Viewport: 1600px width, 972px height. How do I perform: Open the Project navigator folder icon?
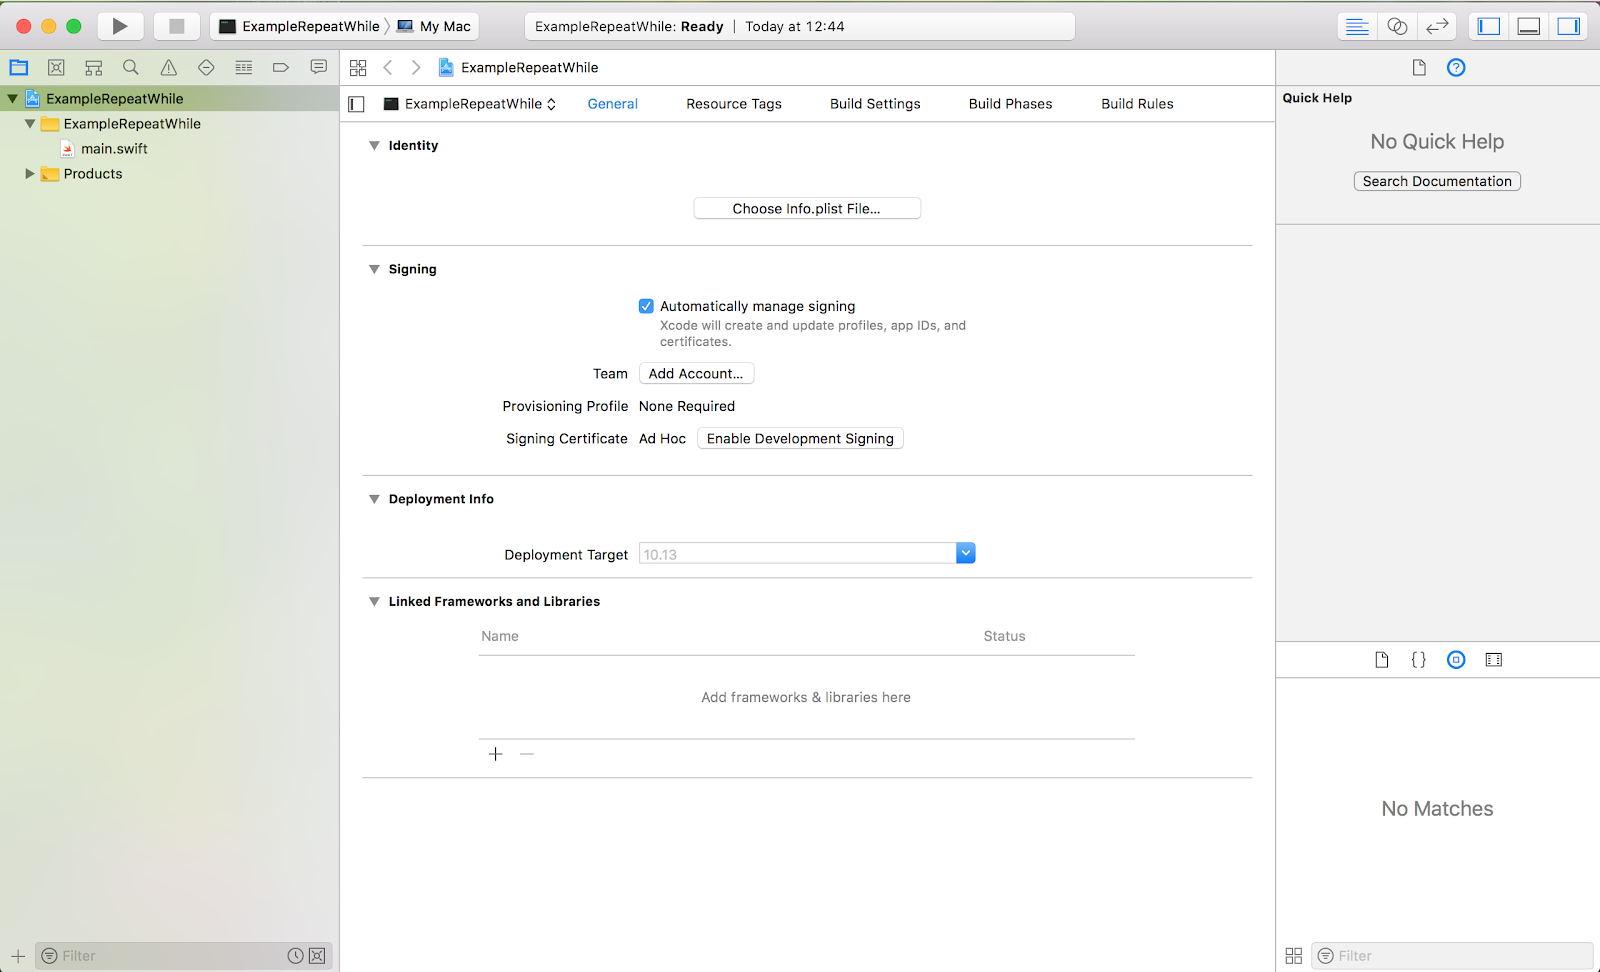19,68
